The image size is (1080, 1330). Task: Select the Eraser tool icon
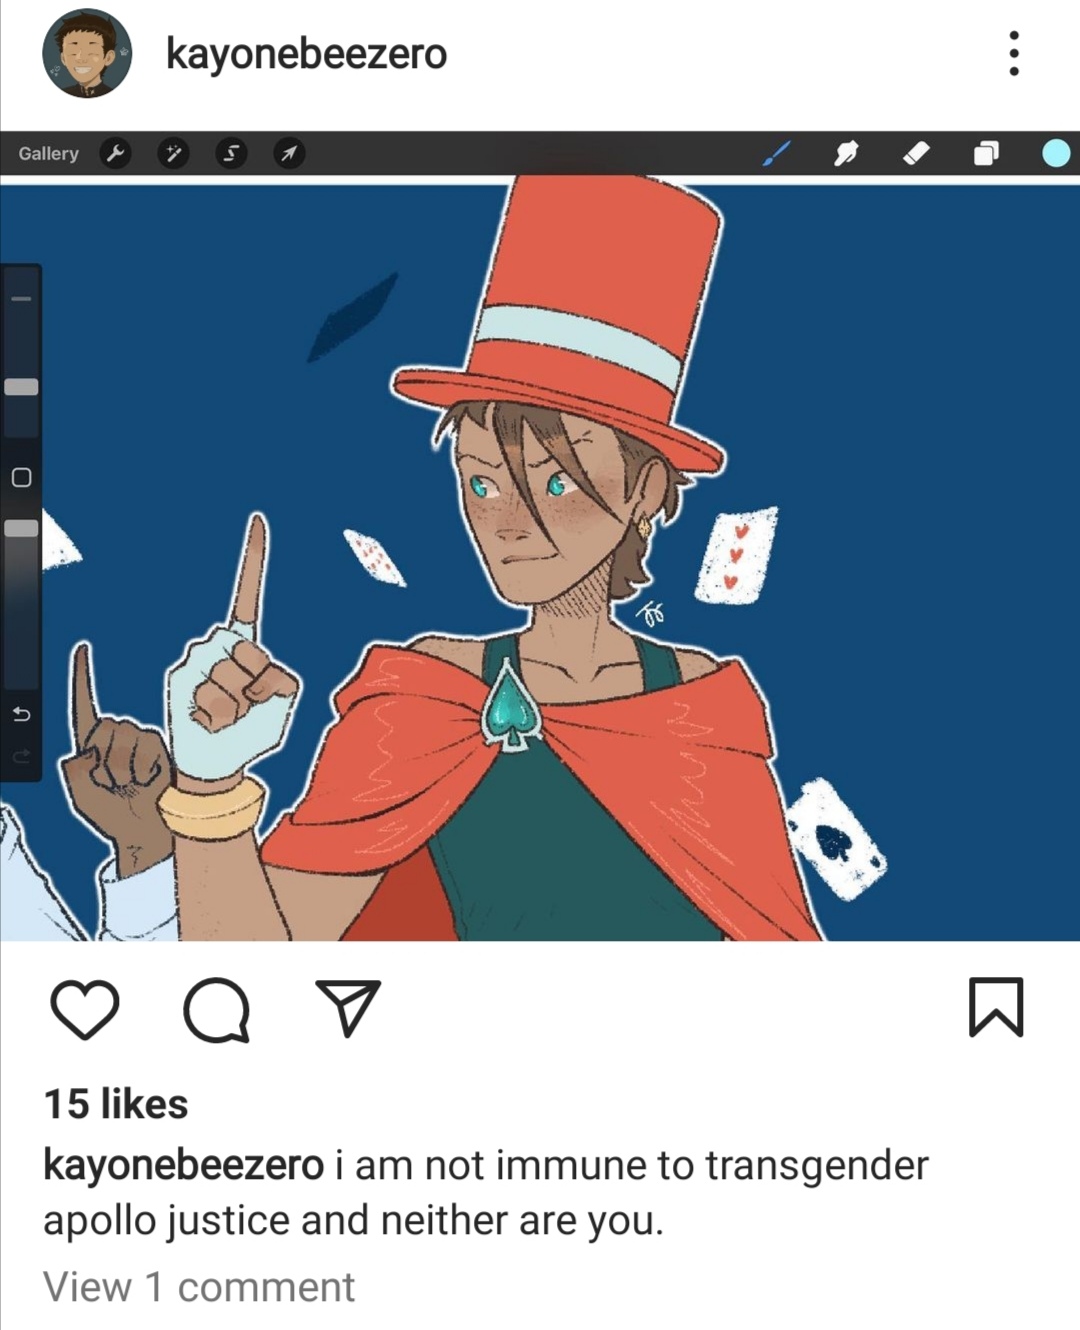916,153
